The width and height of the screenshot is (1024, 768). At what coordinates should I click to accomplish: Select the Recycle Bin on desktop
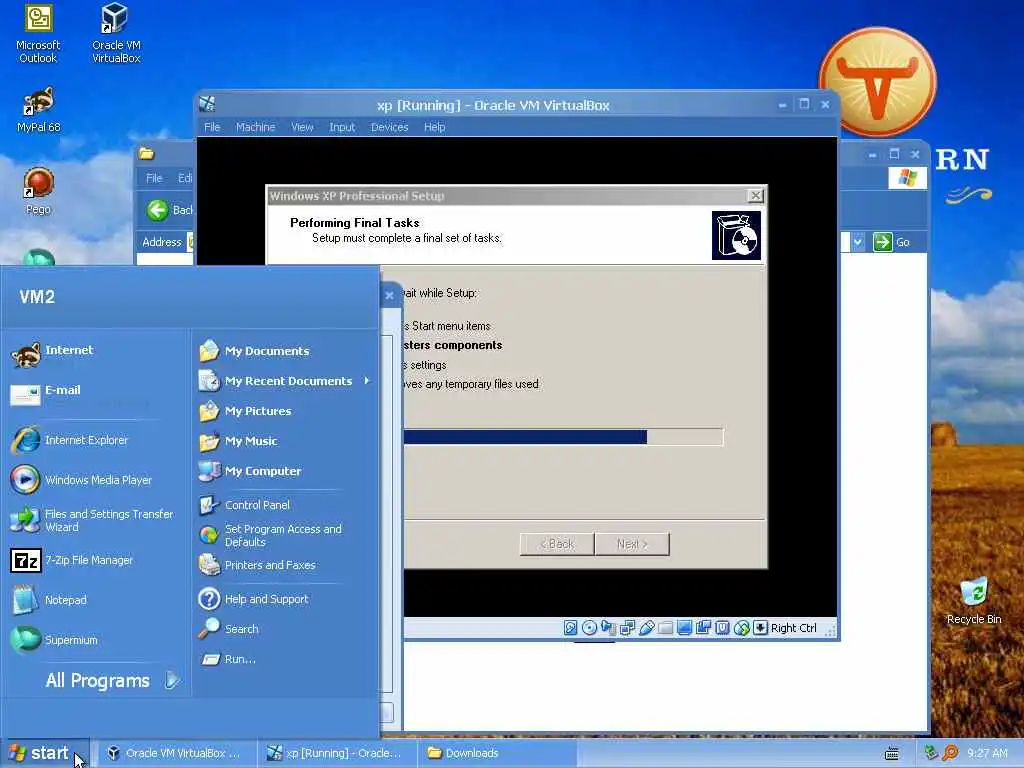(974, 601)
